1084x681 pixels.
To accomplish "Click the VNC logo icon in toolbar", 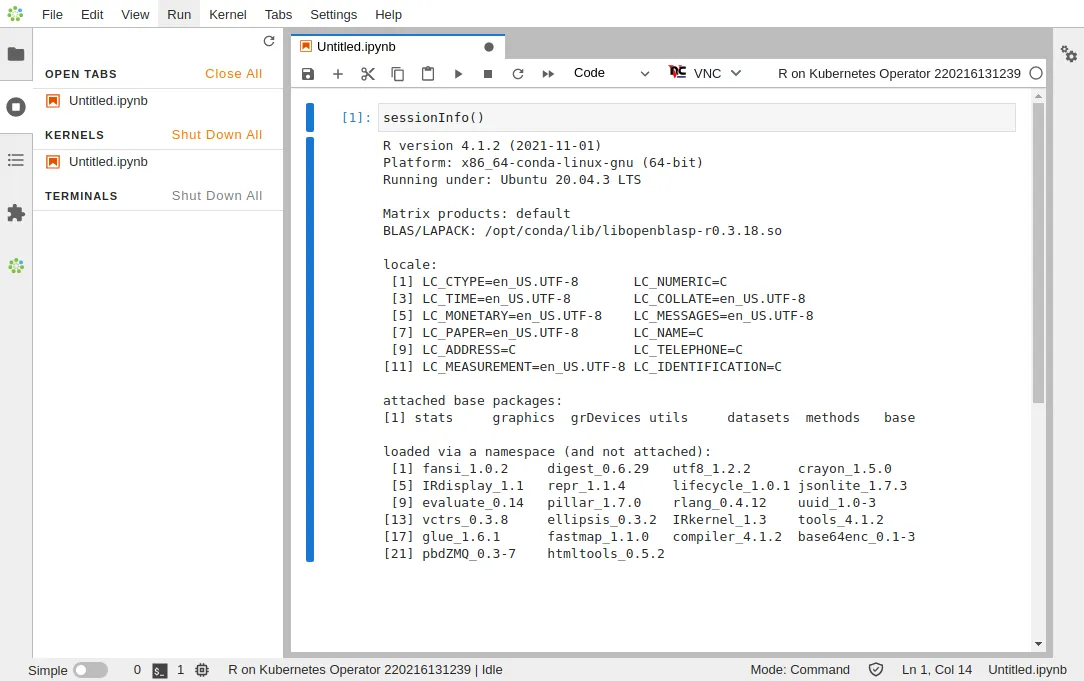I will 678,72.
